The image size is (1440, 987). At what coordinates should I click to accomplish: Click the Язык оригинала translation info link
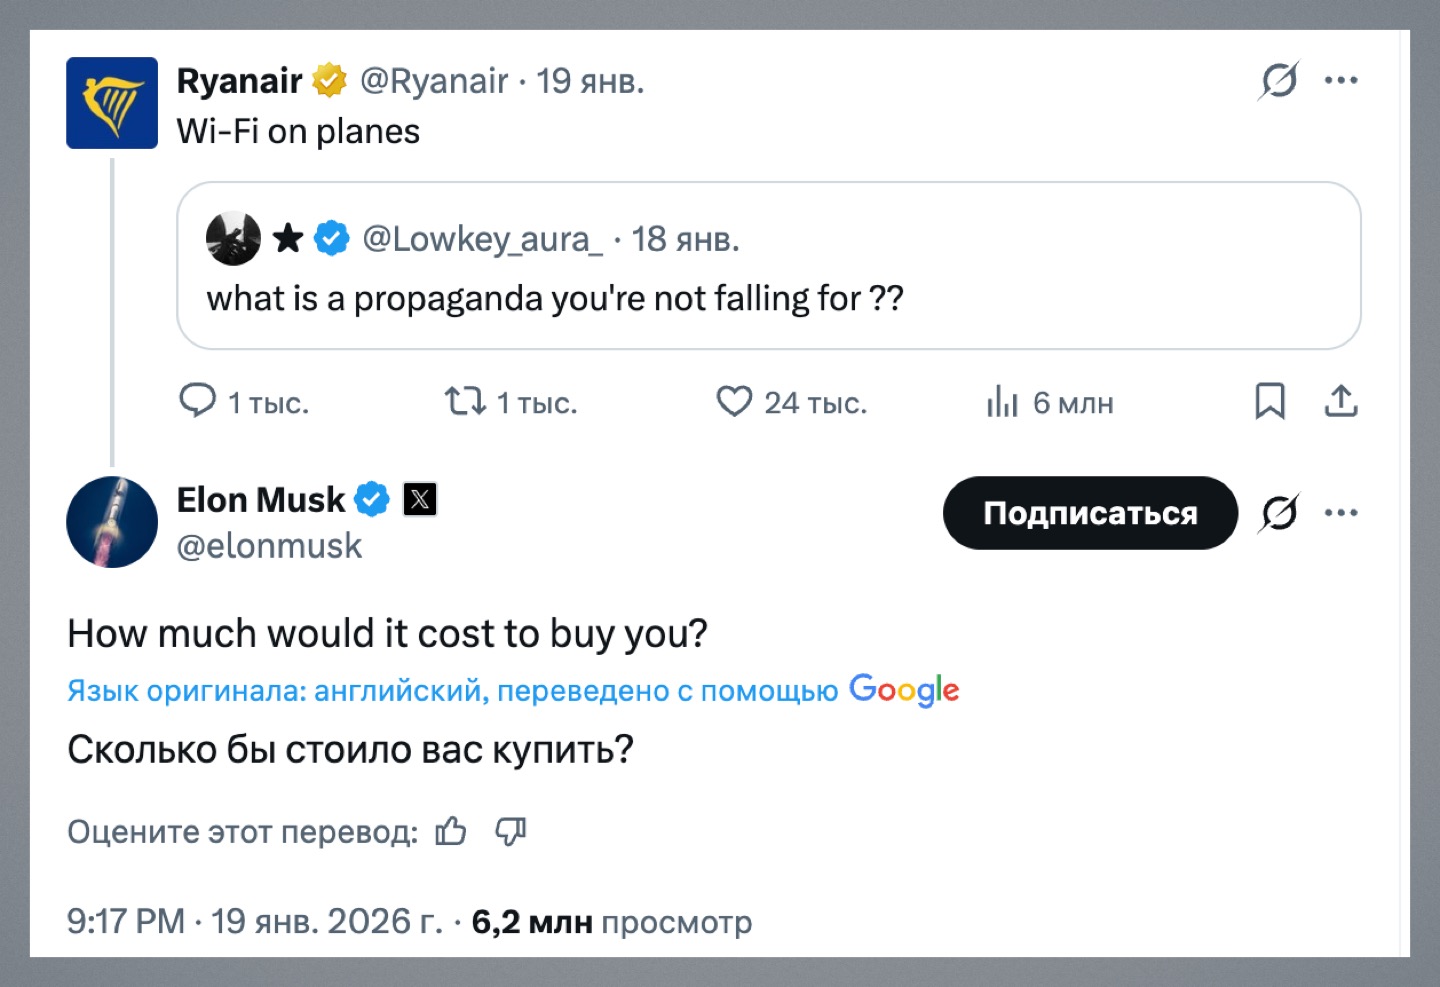[x=452, y=690]
